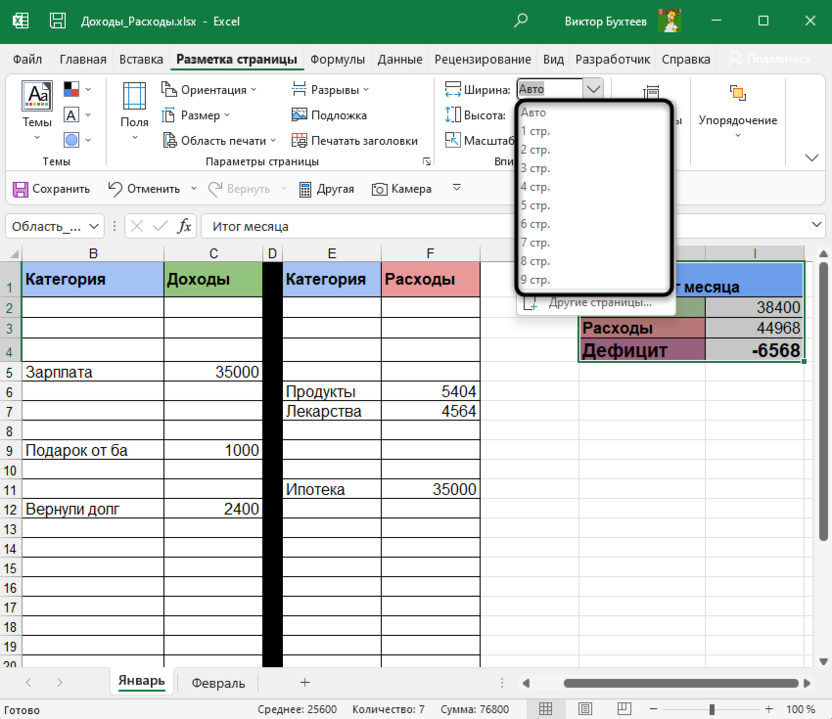Screen dimensions: 832x719
Task: Open Печатать заголовки print titles
Action: click(354, 141)
